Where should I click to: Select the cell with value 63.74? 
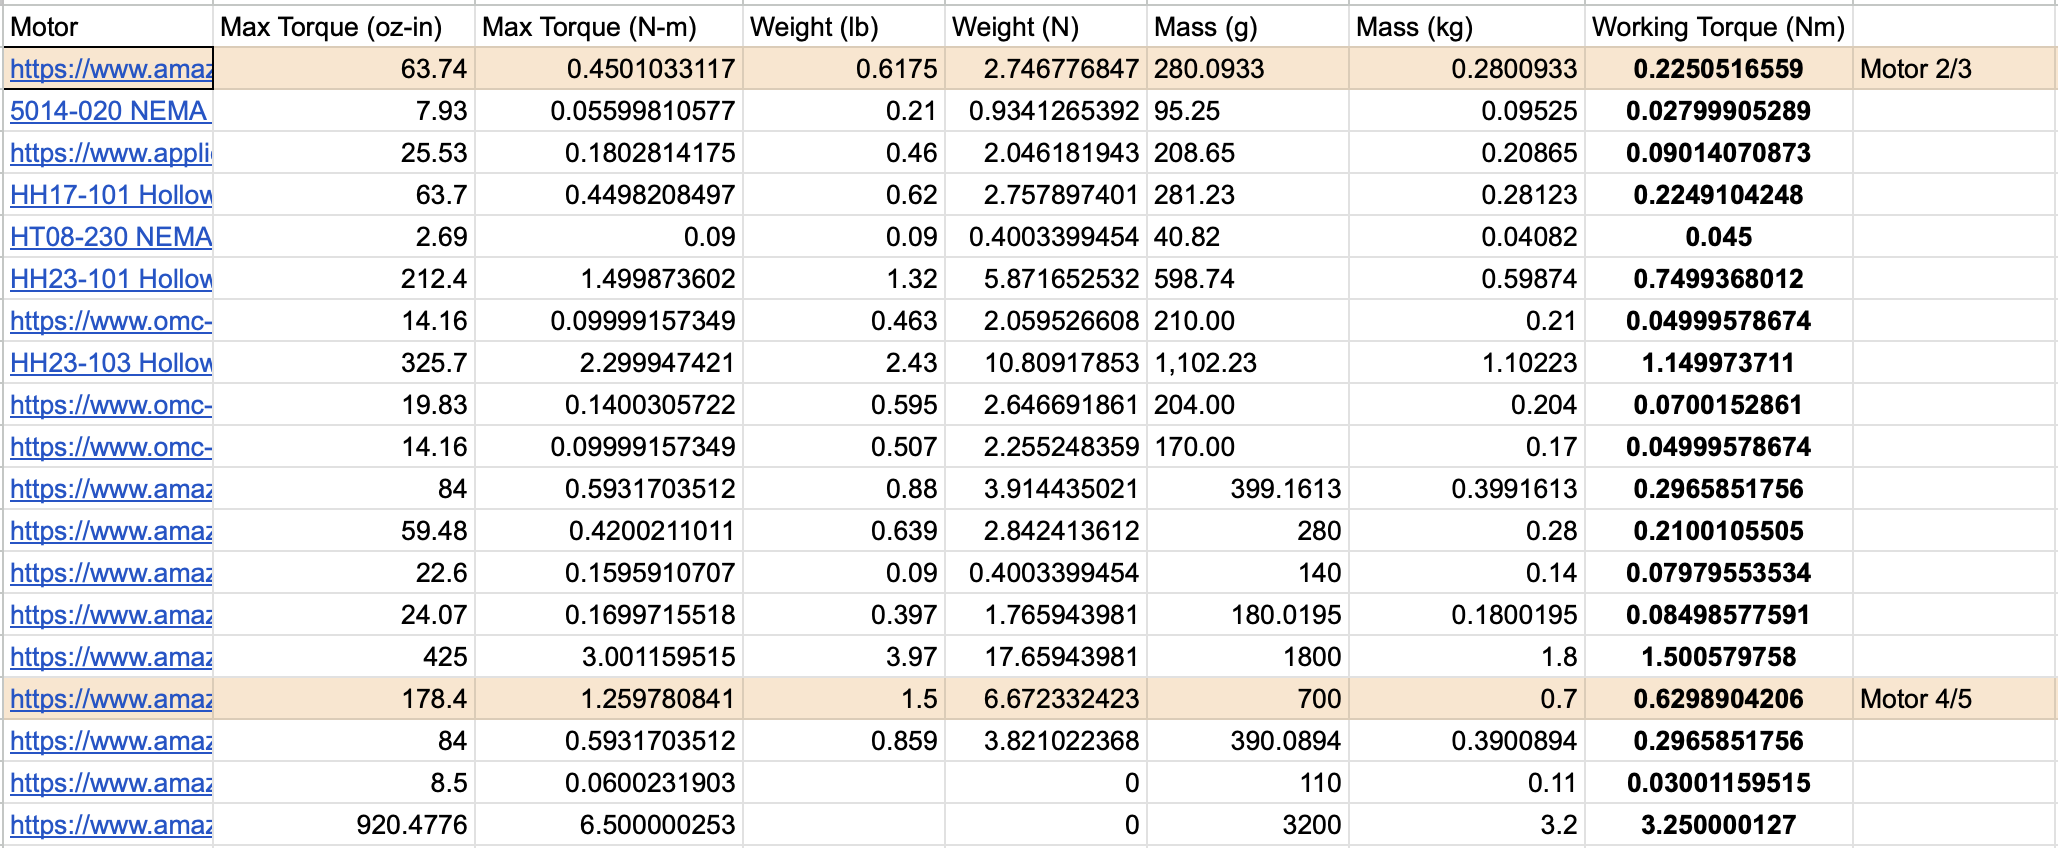click(344, 69)
